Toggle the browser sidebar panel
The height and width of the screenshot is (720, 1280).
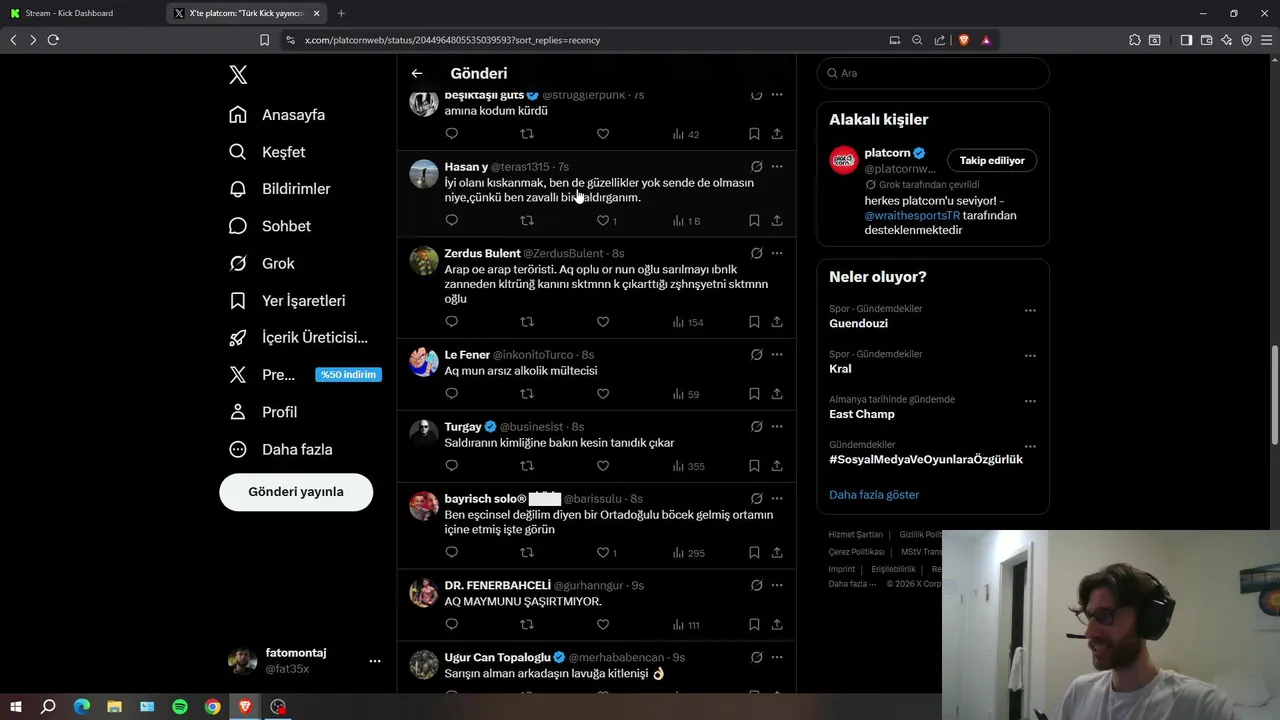point(1186,40)
